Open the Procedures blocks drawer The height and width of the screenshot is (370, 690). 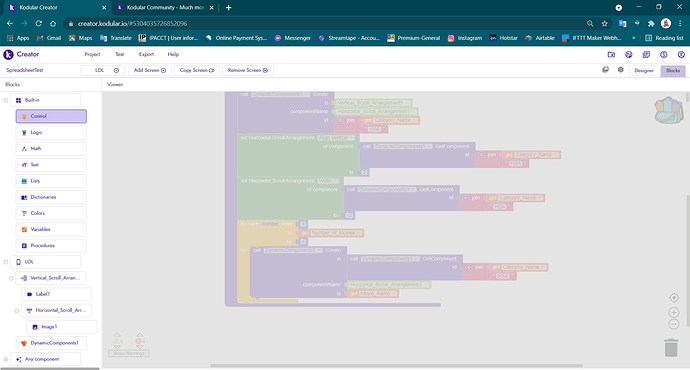click(x=51, y=245)
